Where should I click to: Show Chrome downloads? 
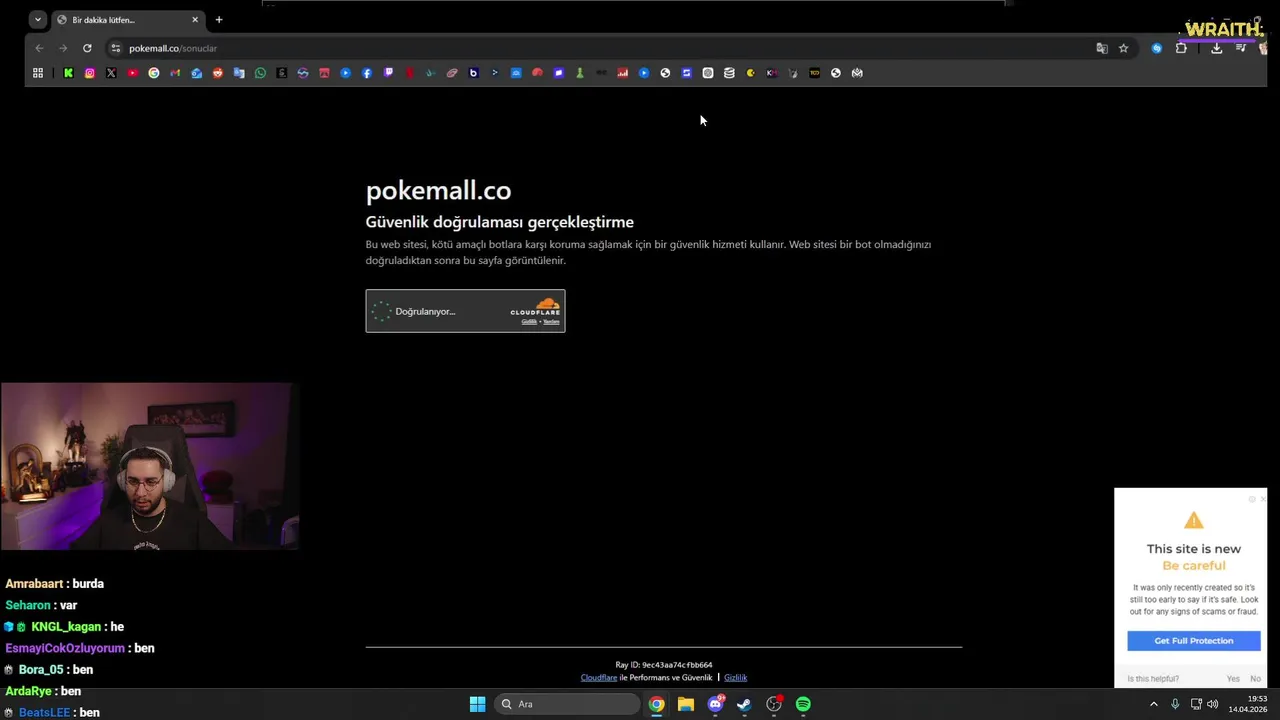[x=1216, y=48]
